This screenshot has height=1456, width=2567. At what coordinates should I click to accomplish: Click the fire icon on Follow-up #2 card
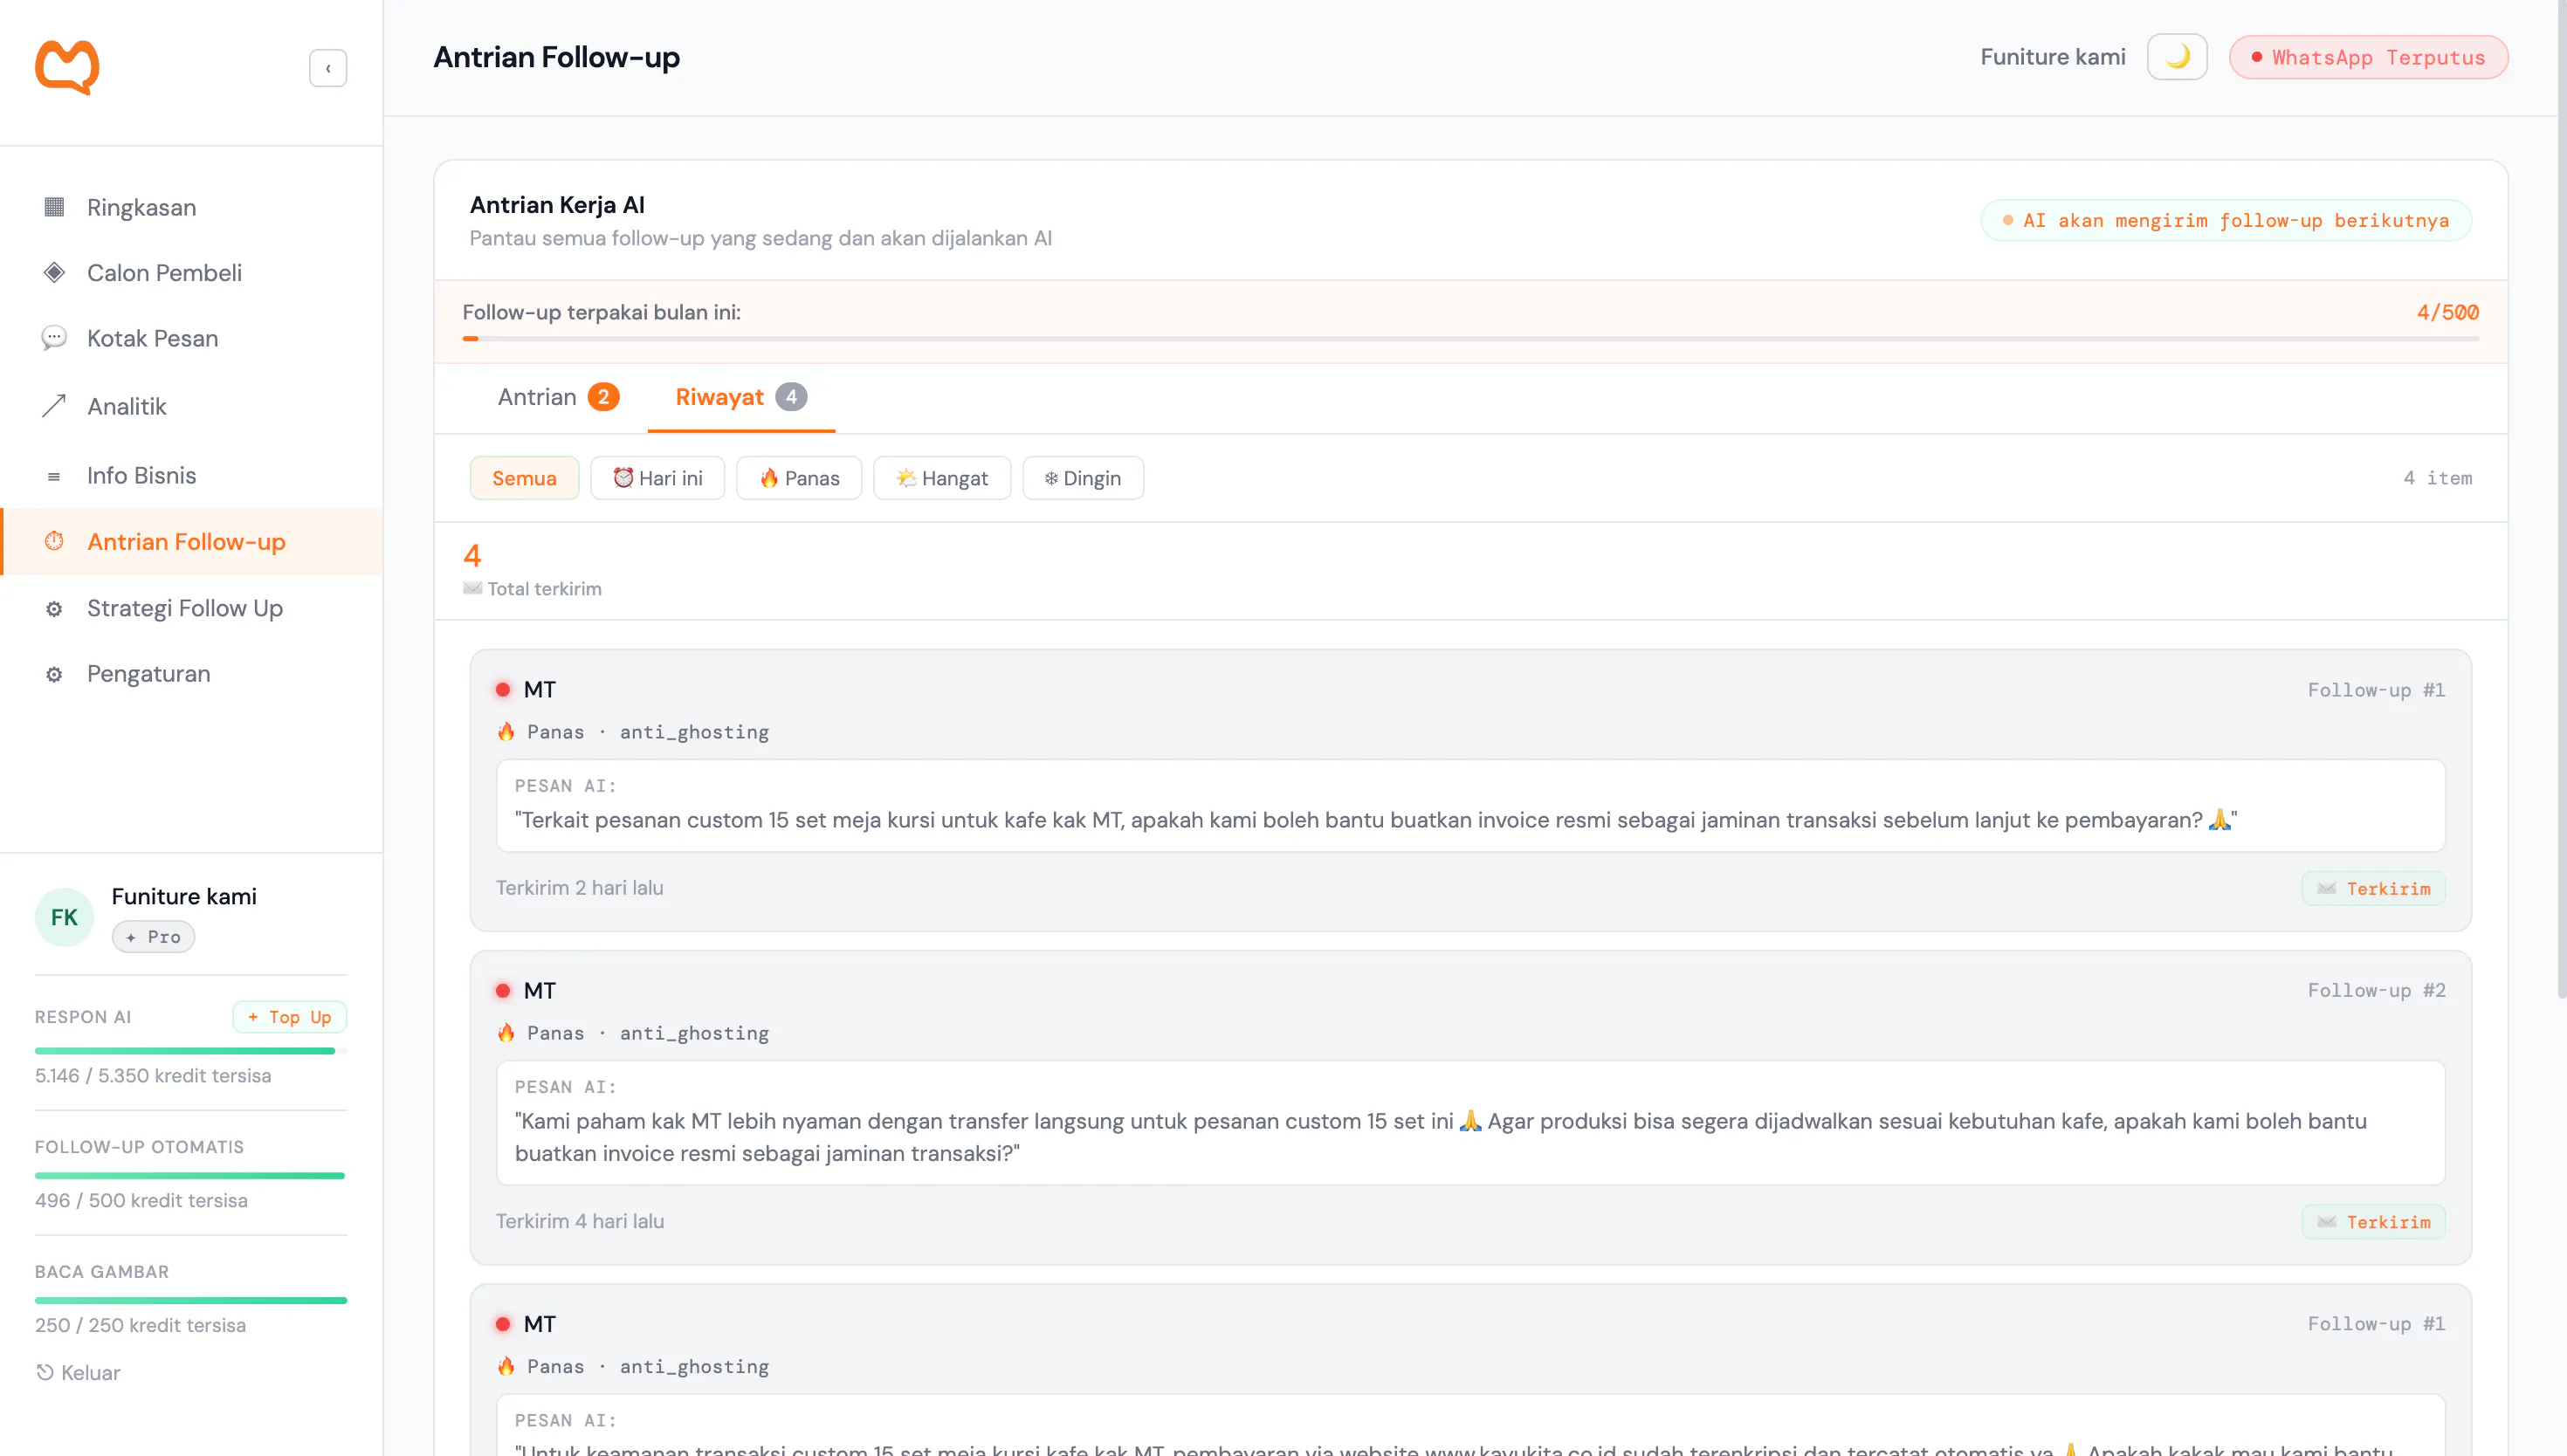(506, 1032)
